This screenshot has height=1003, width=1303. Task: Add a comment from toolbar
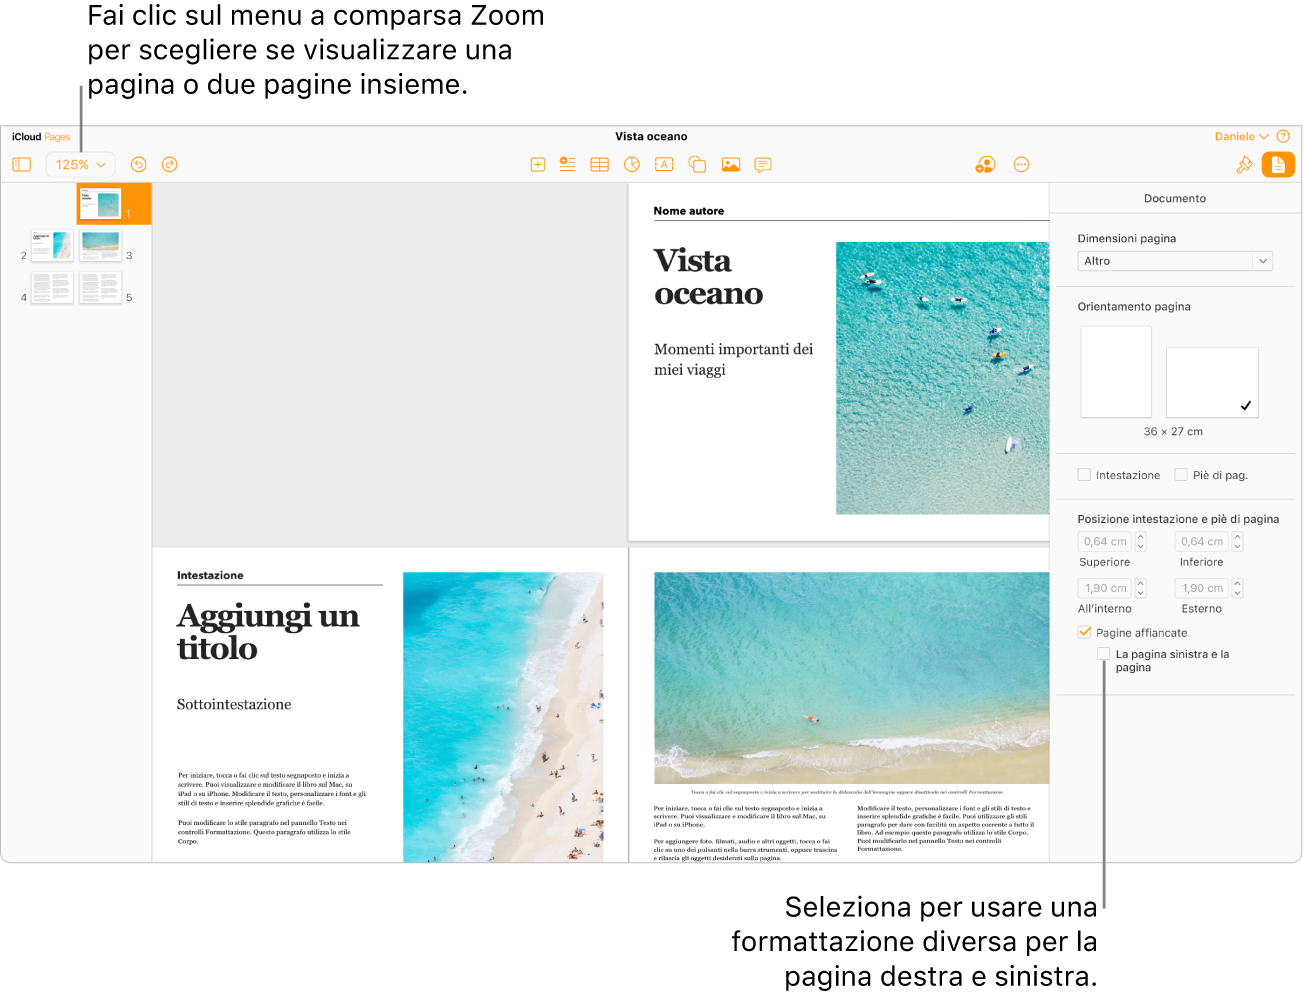pos(763,165)
